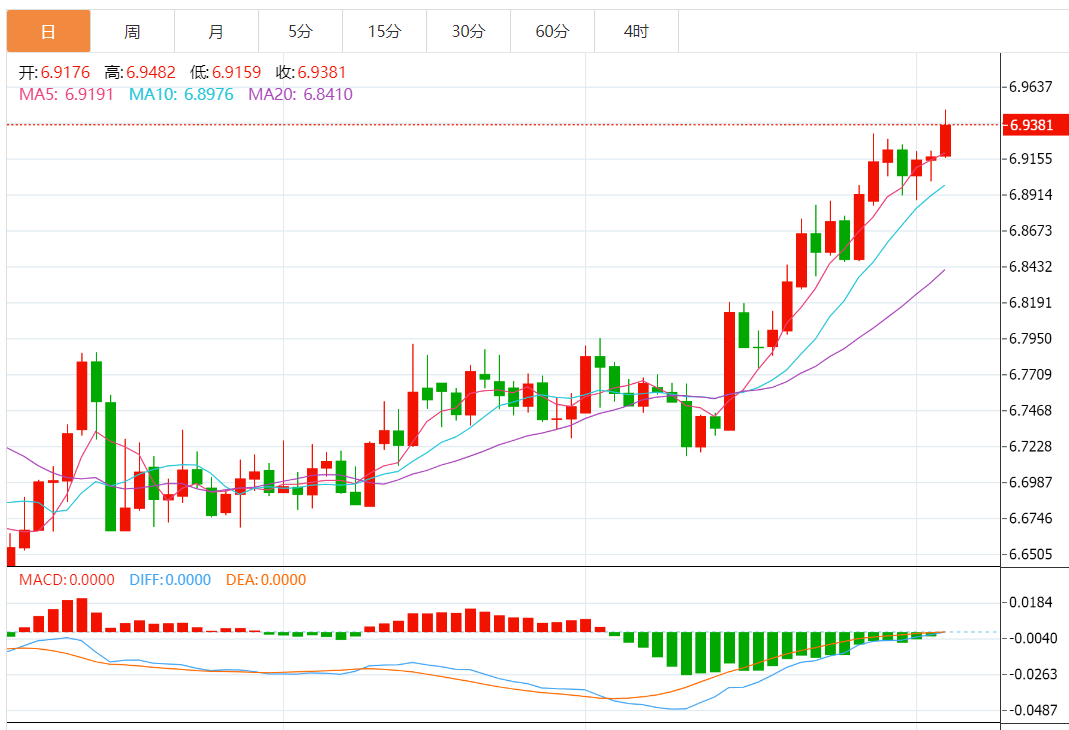Click the -0.0040 MACD axis label
The width and height of the screenshot is (1069, 730).
pyautogui.click(x=1033, y=639)
